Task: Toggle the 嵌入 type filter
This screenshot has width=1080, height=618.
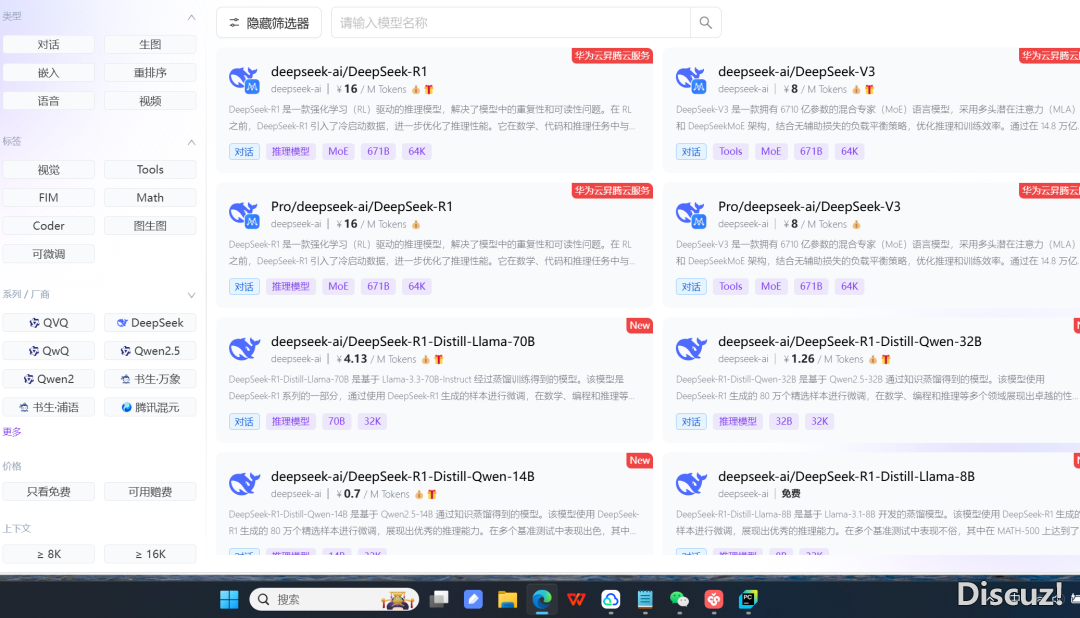Action: (48, 73)
